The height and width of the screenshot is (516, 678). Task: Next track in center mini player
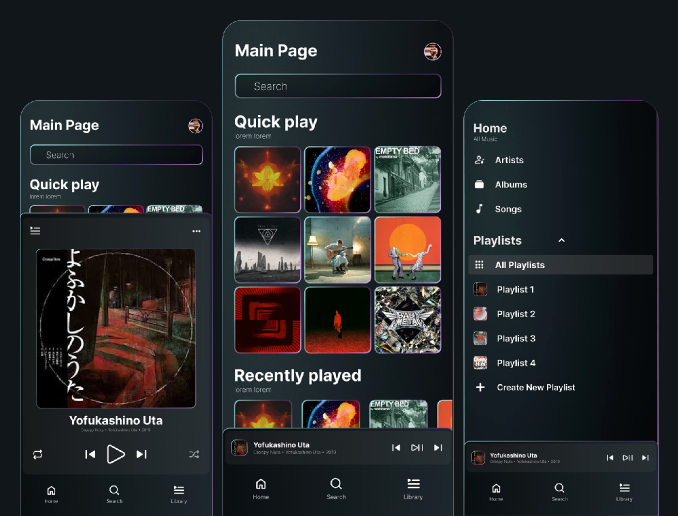pyautogui.click(x=438, y=448)
